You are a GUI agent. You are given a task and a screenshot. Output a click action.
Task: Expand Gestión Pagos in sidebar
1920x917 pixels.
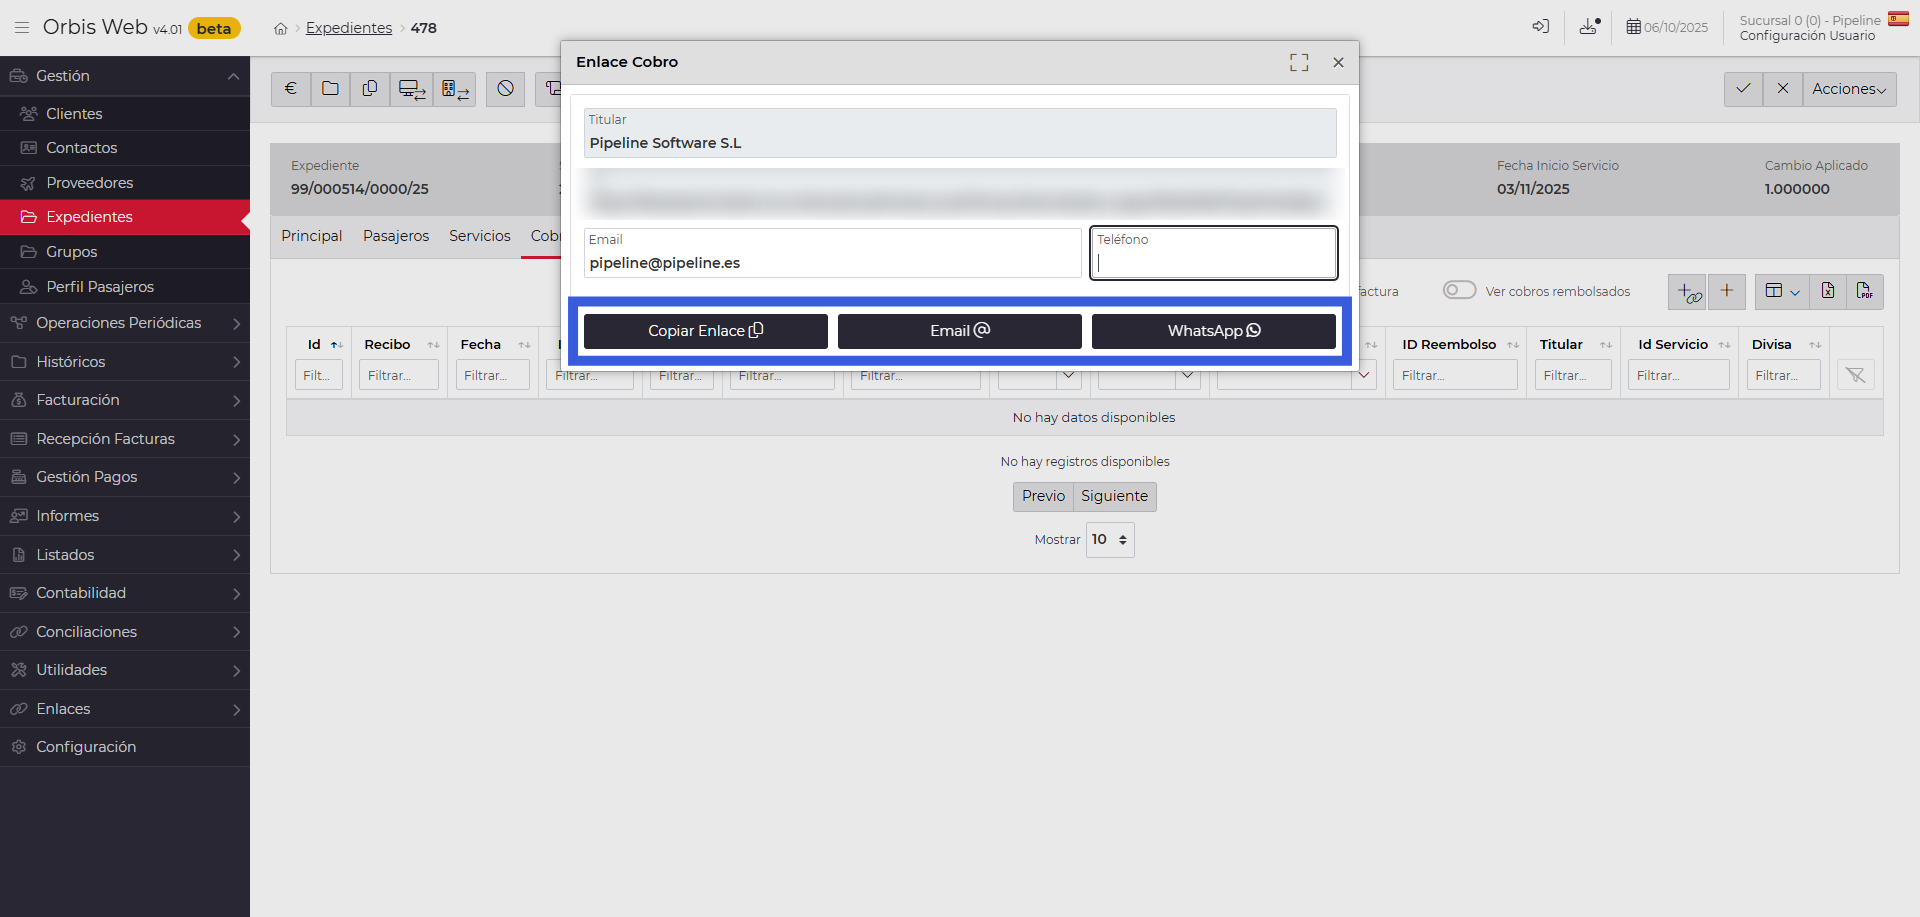125,477
